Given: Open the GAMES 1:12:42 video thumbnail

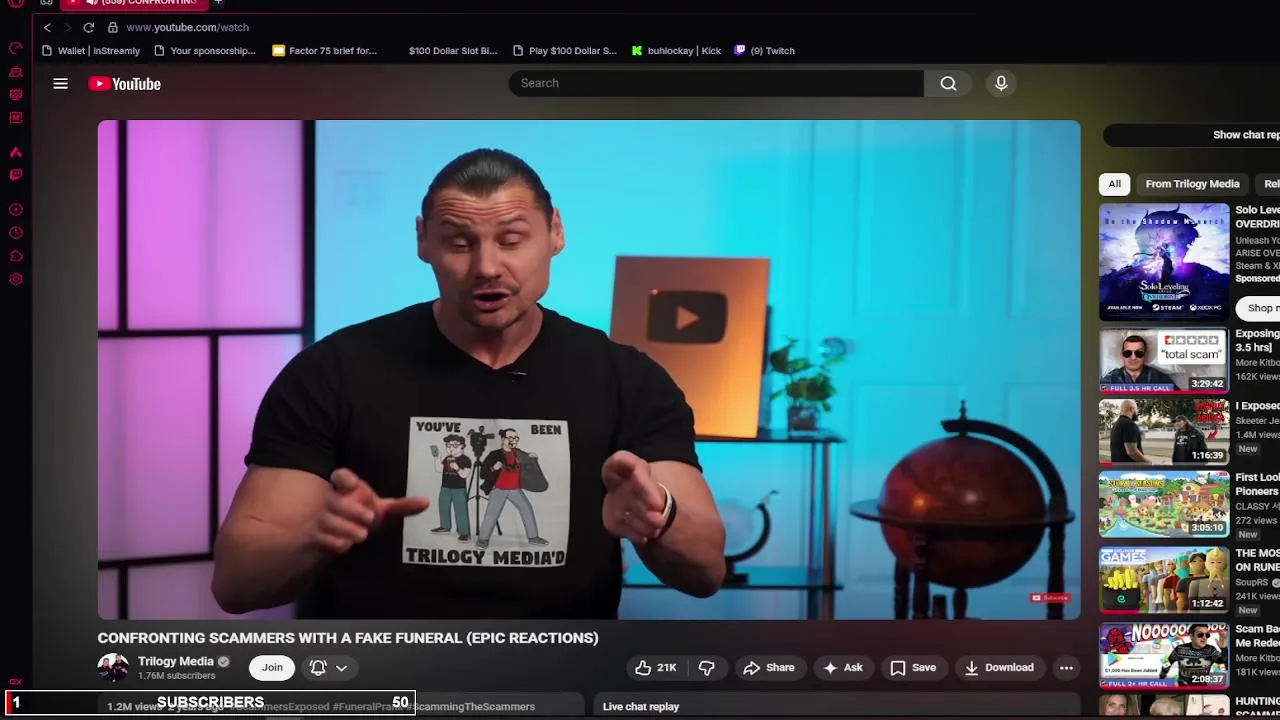Looking at the screenshot, I should 1164,579.
